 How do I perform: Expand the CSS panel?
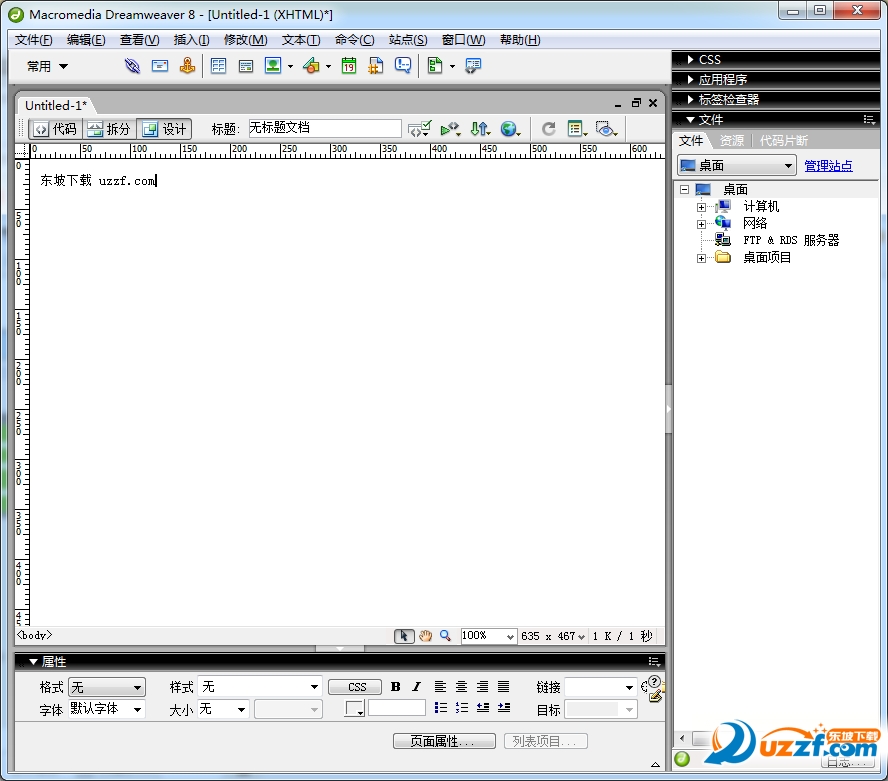pos(690,59)
